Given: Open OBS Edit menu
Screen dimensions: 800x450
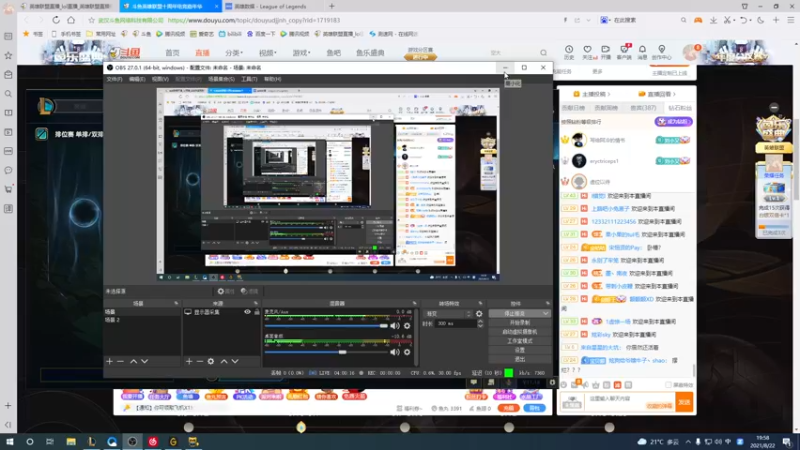Looking at the screenshot, I should click(x=137, y=79).
